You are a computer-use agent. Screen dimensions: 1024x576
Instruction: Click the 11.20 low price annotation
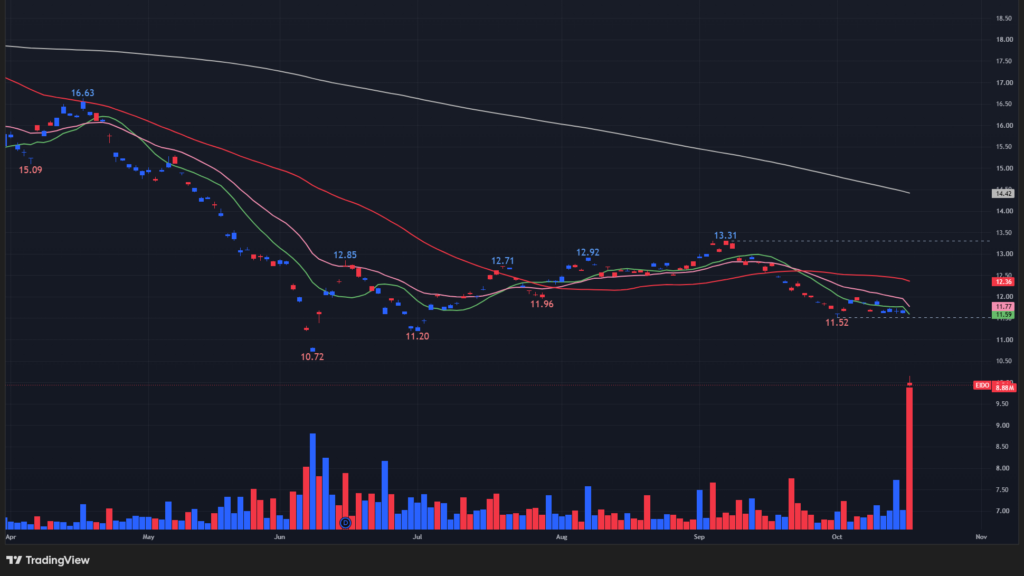click(417, 336)
